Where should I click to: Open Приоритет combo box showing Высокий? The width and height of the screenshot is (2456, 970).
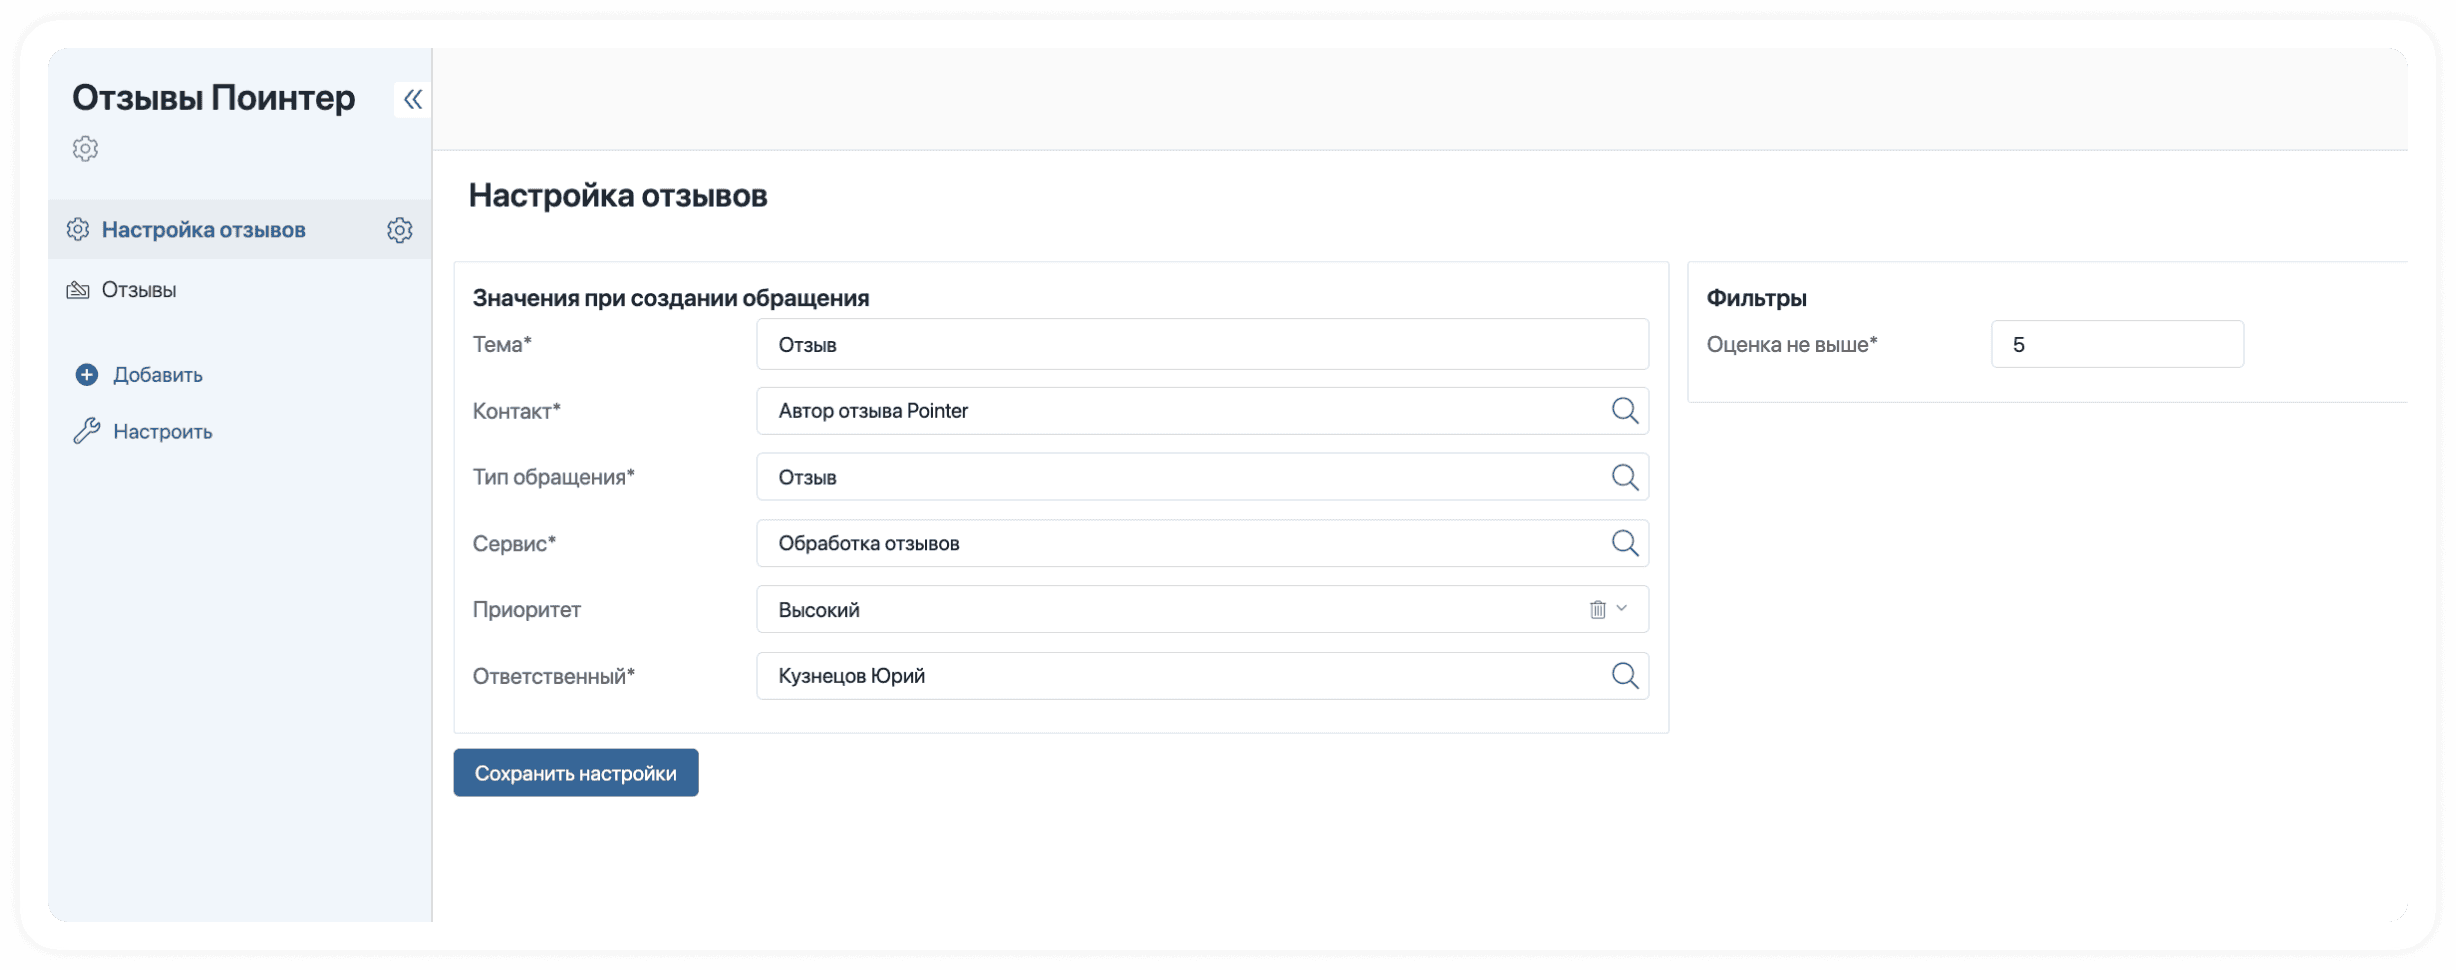pyautogui.click(x=1150, y=609)
